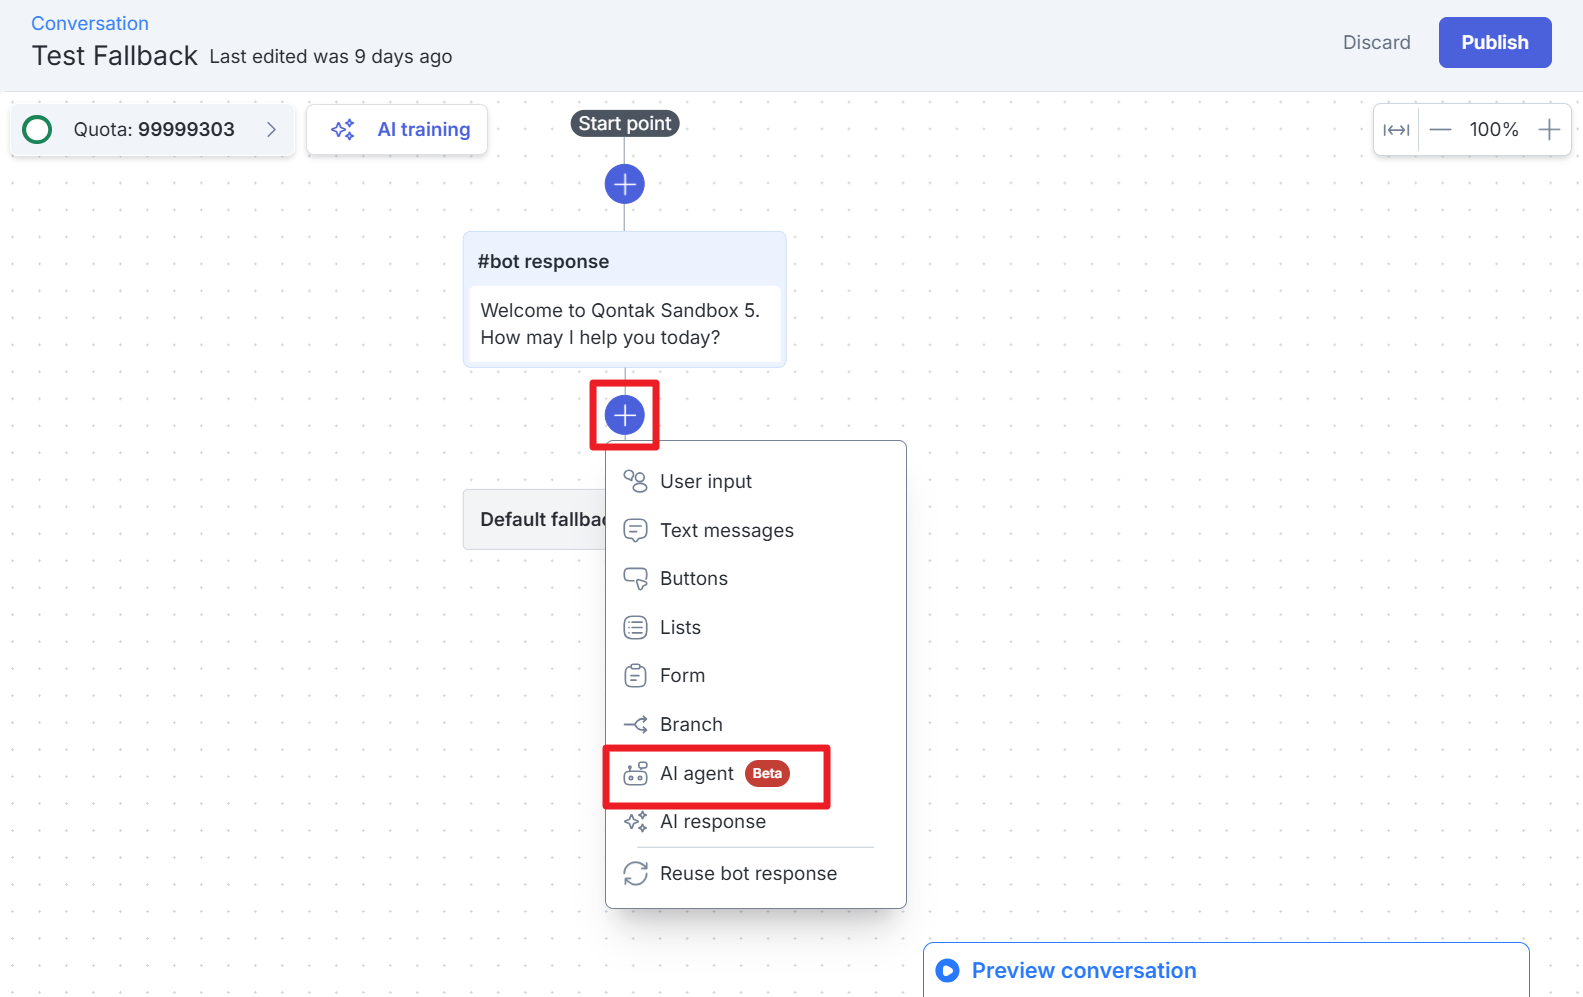
Task: Click the plus button below Start point
Action: point(624,184)
